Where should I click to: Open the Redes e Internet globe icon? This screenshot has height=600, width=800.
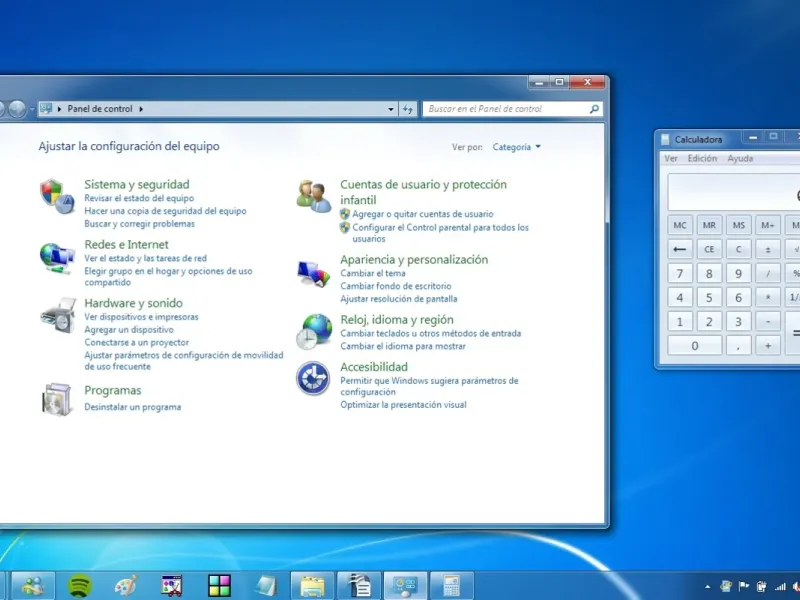pyautogui.click(x=57, y=258)
